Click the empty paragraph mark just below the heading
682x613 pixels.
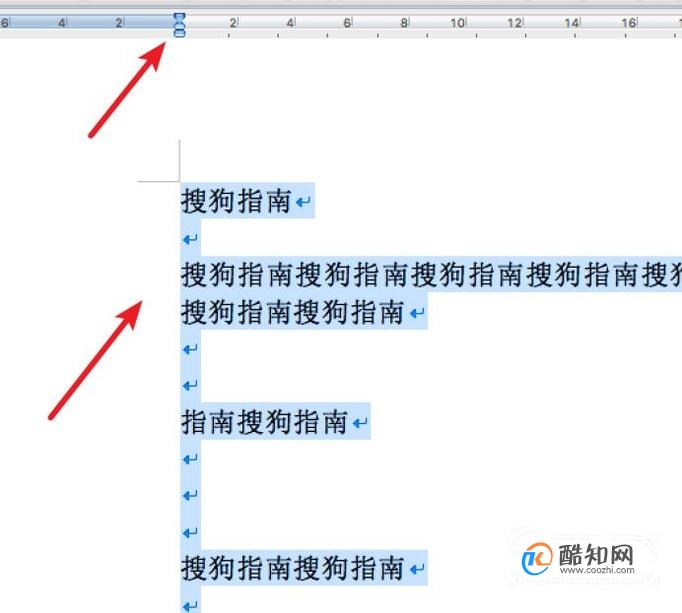190,239
